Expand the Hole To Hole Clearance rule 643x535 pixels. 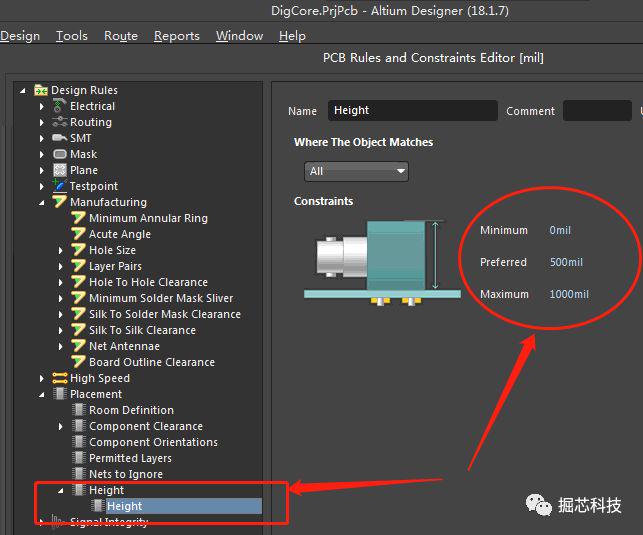pyautogui.click(x=61, y=282)
